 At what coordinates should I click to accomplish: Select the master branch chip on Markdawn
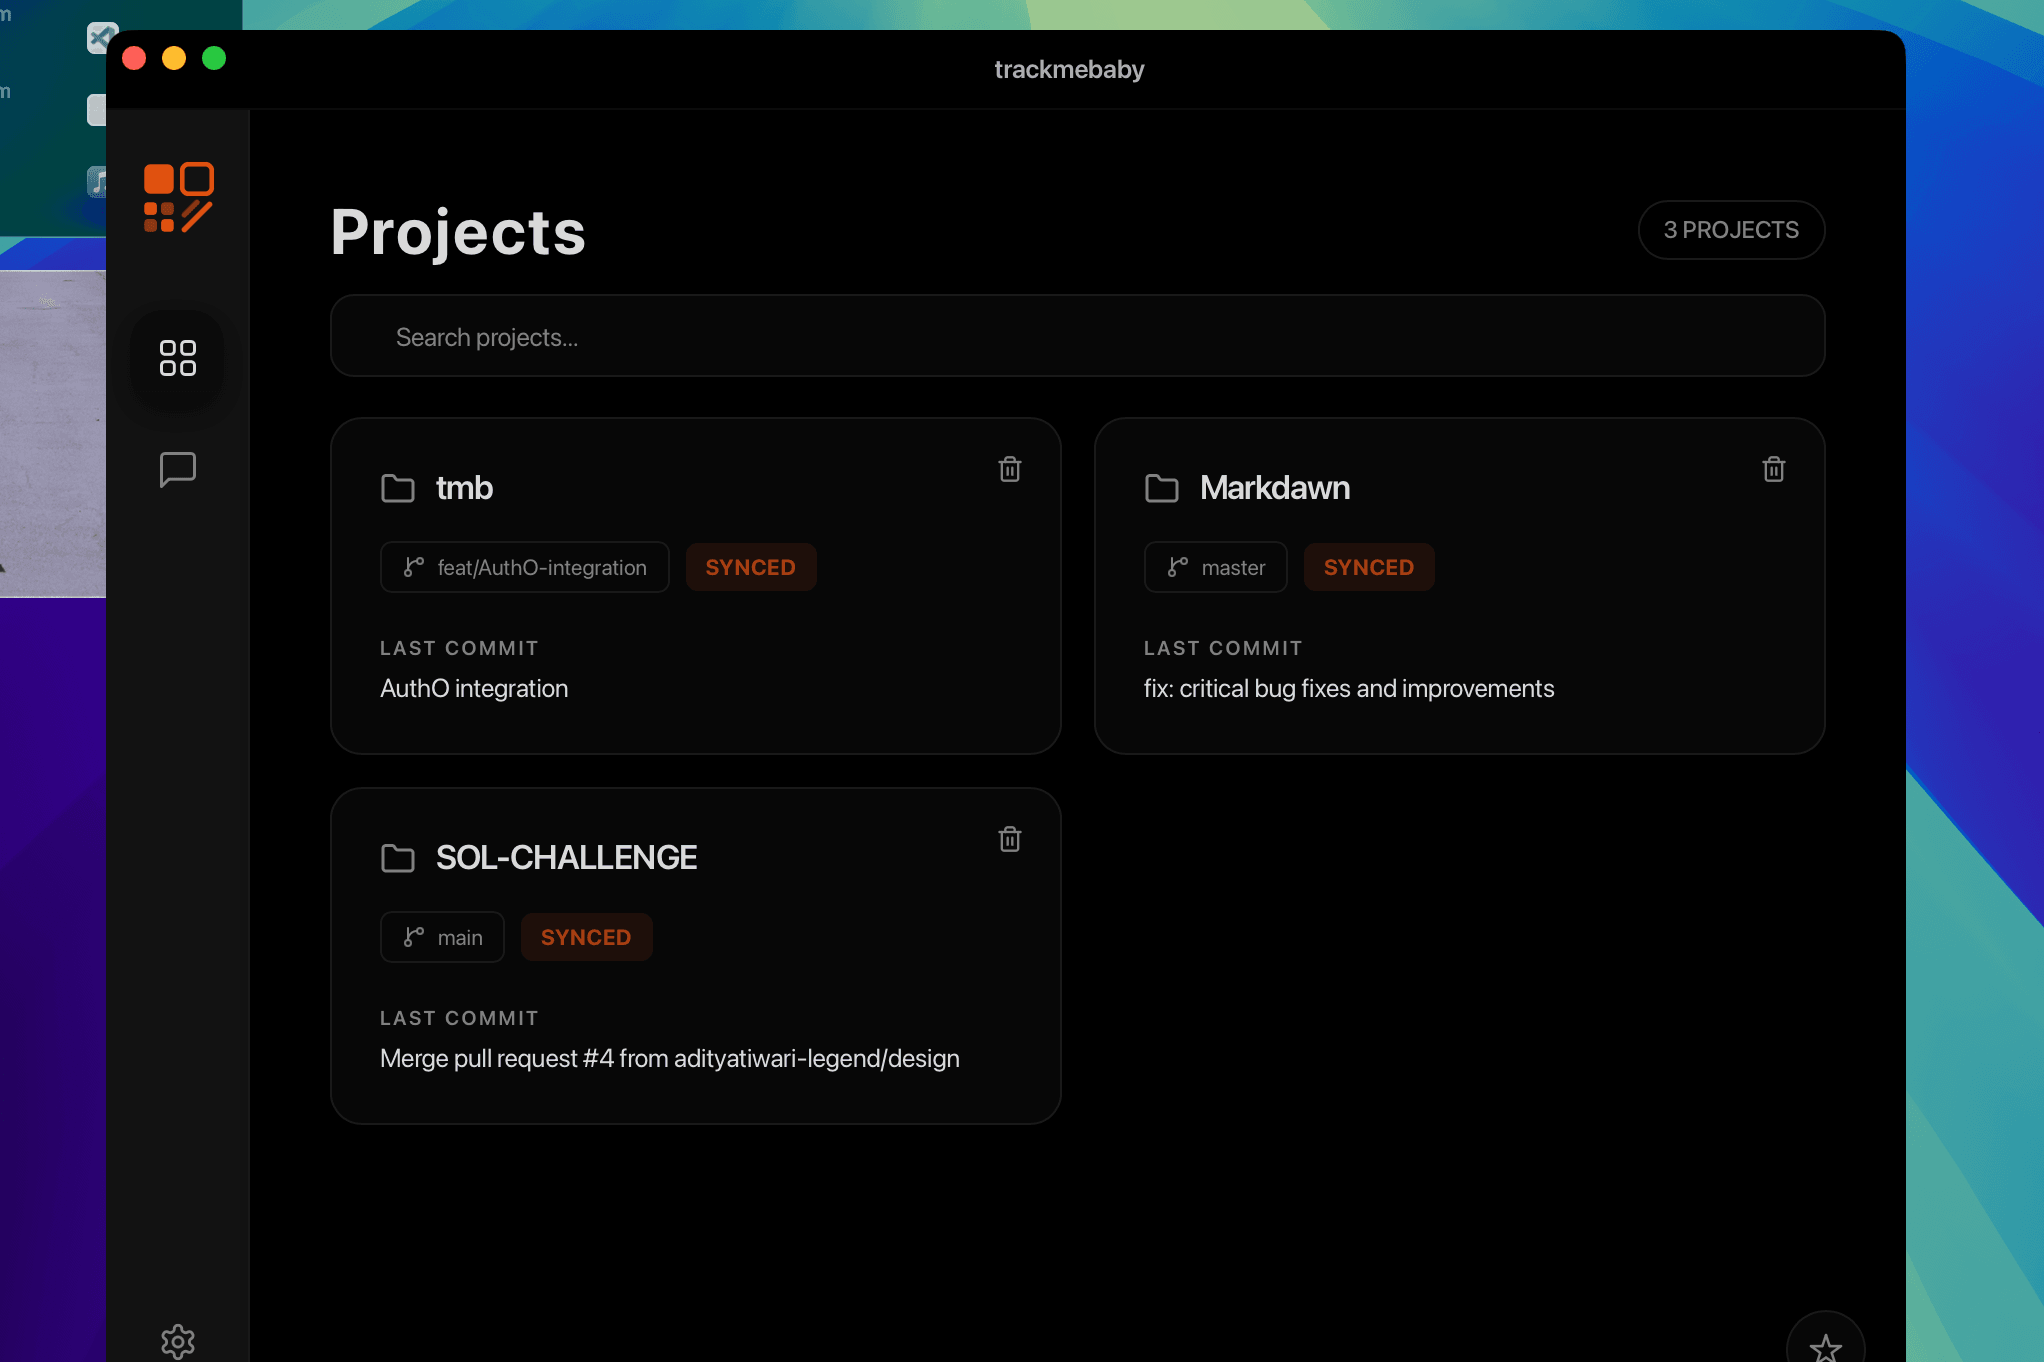tap(1215, 567)
